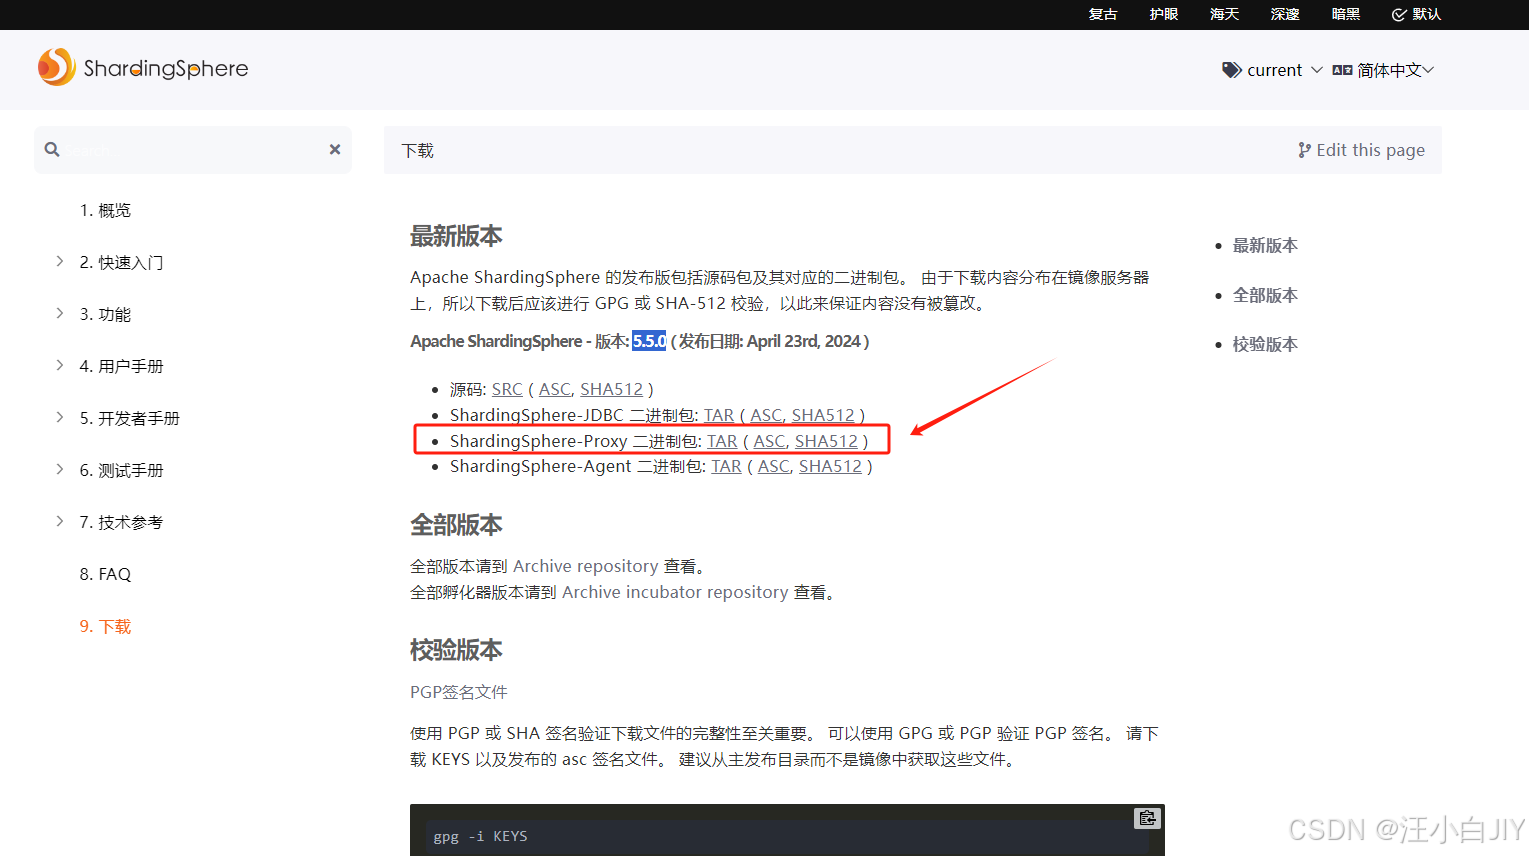Expand the 6. 测试手册 chevron

pos(59,469)
